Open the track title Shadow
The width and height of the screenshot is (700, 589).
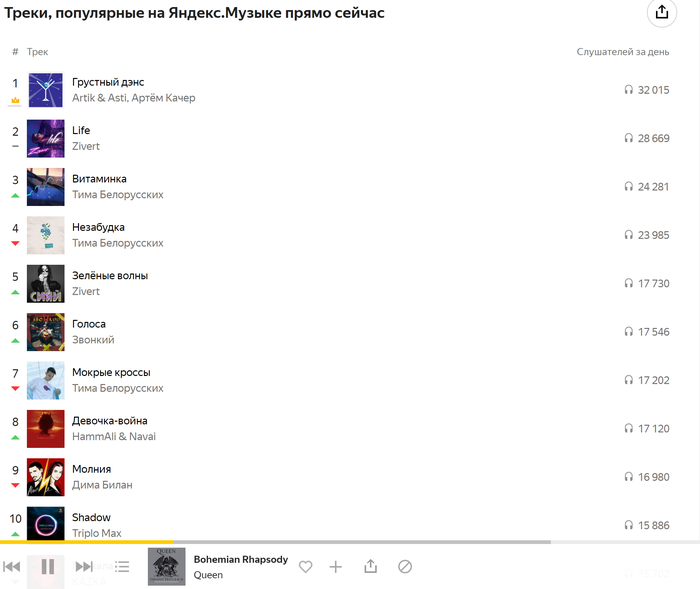pos(92,518)
